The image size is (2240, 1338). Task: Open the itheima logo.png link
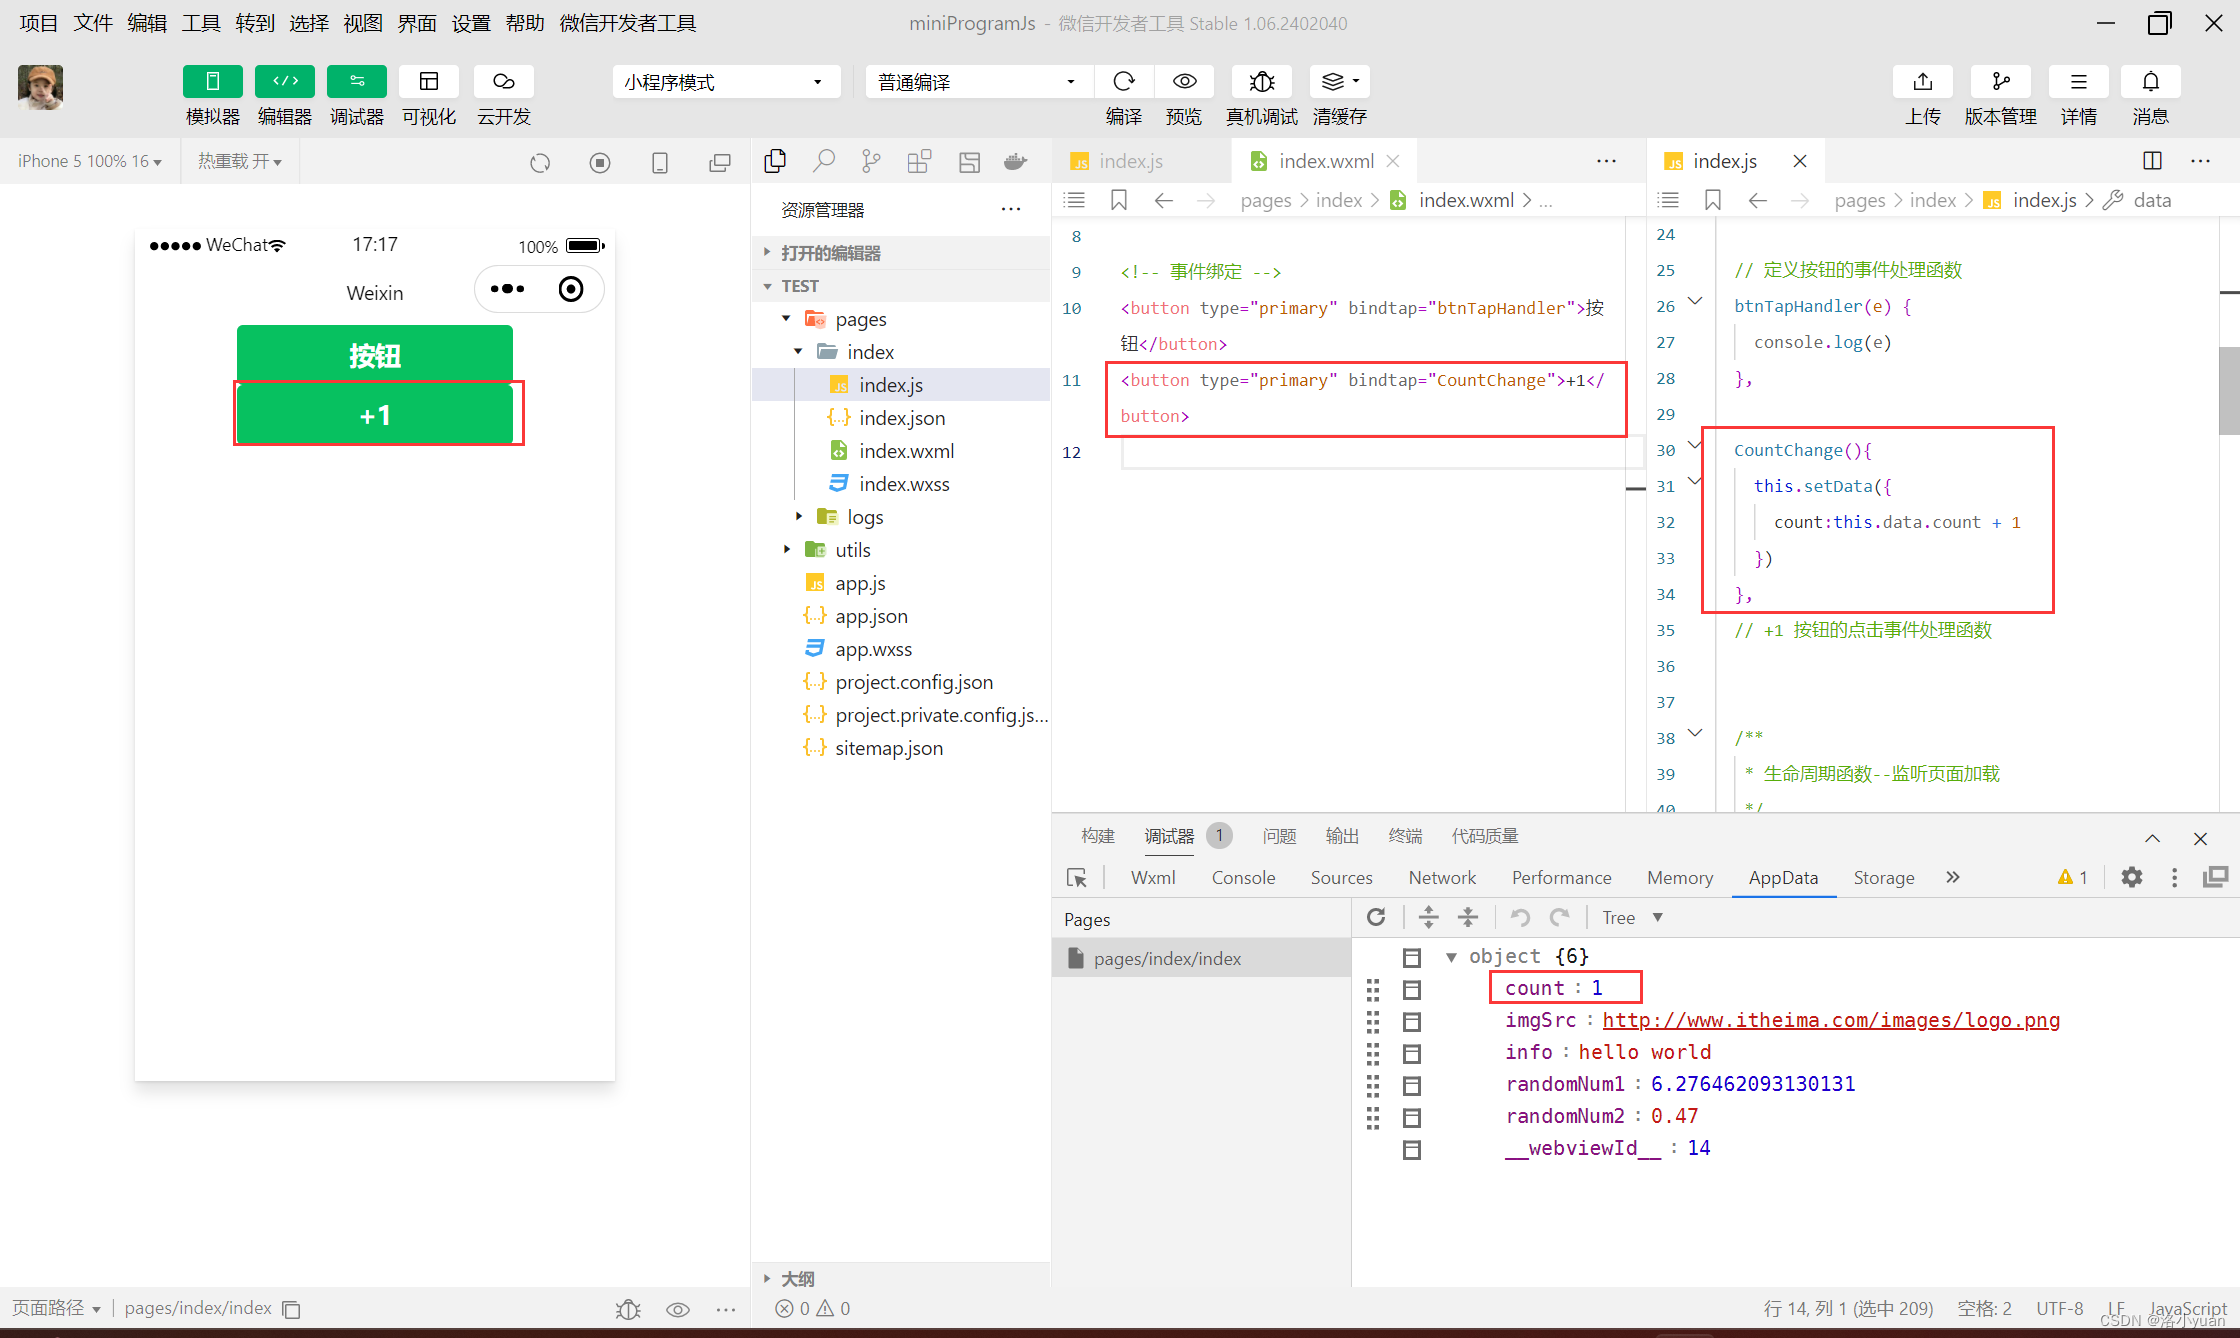pyautogui.click(x=1830, y=1020)
